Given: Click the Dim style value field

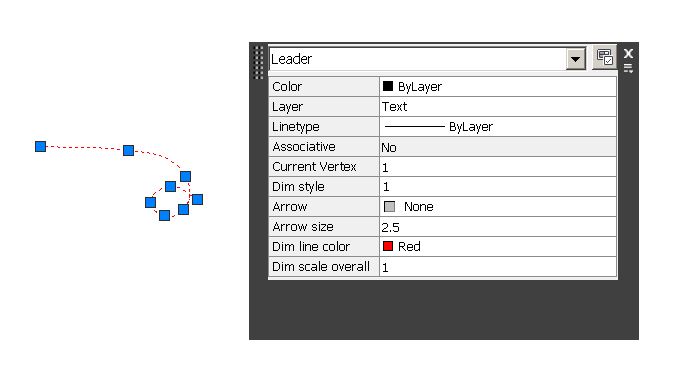Looking at the screenshot, I should [498, 187].
